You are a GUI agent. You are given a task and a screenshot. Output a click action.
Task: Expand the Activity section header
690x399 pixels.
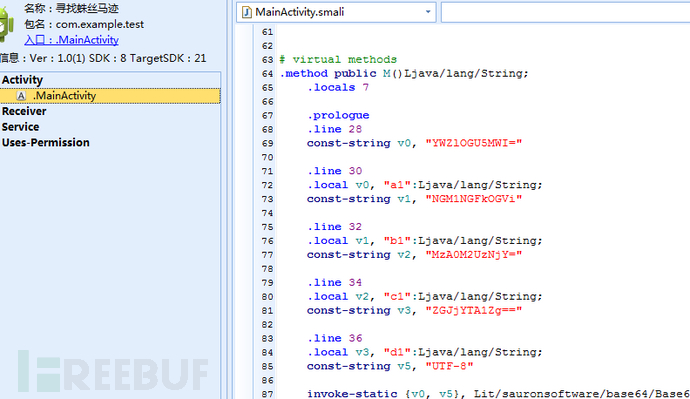(x=22, y=80)
